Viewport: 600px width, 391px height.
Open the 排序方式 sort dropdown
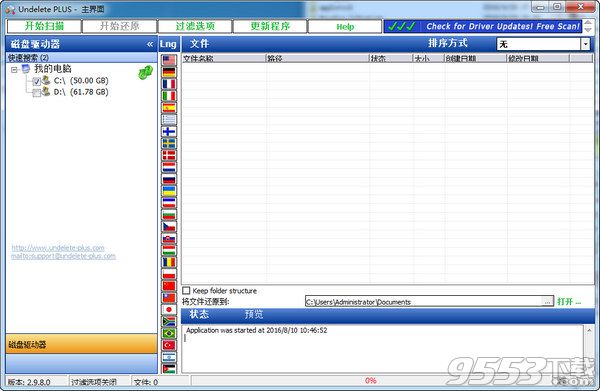[585, 44]
